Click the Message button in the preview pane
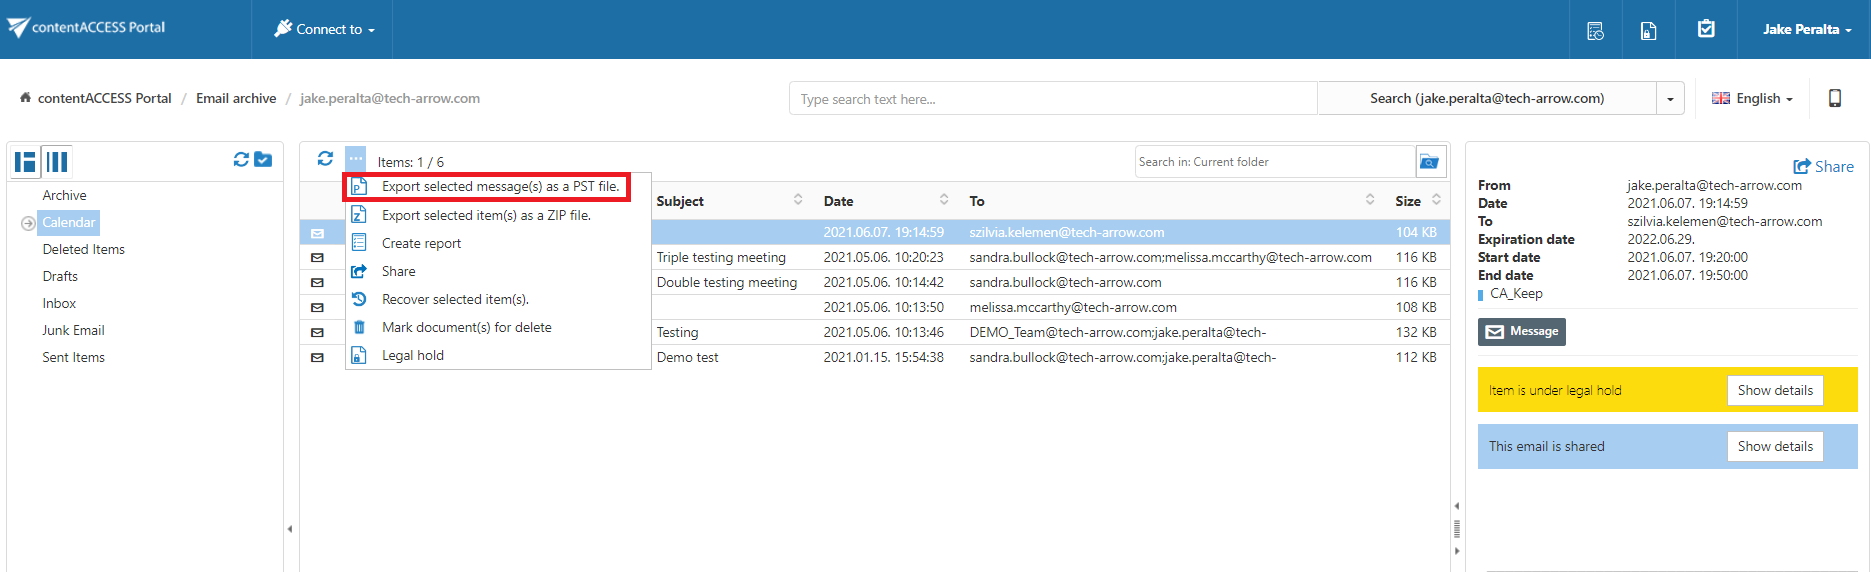 pyautogui.click(x=1521, y=332)
